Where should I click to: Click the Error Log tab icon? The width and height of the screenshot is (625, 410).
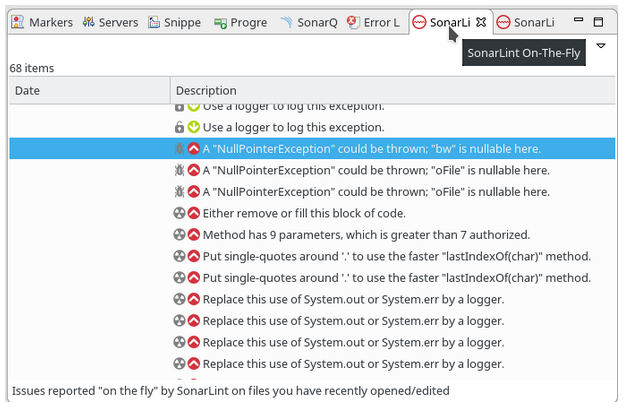point(353,22)
